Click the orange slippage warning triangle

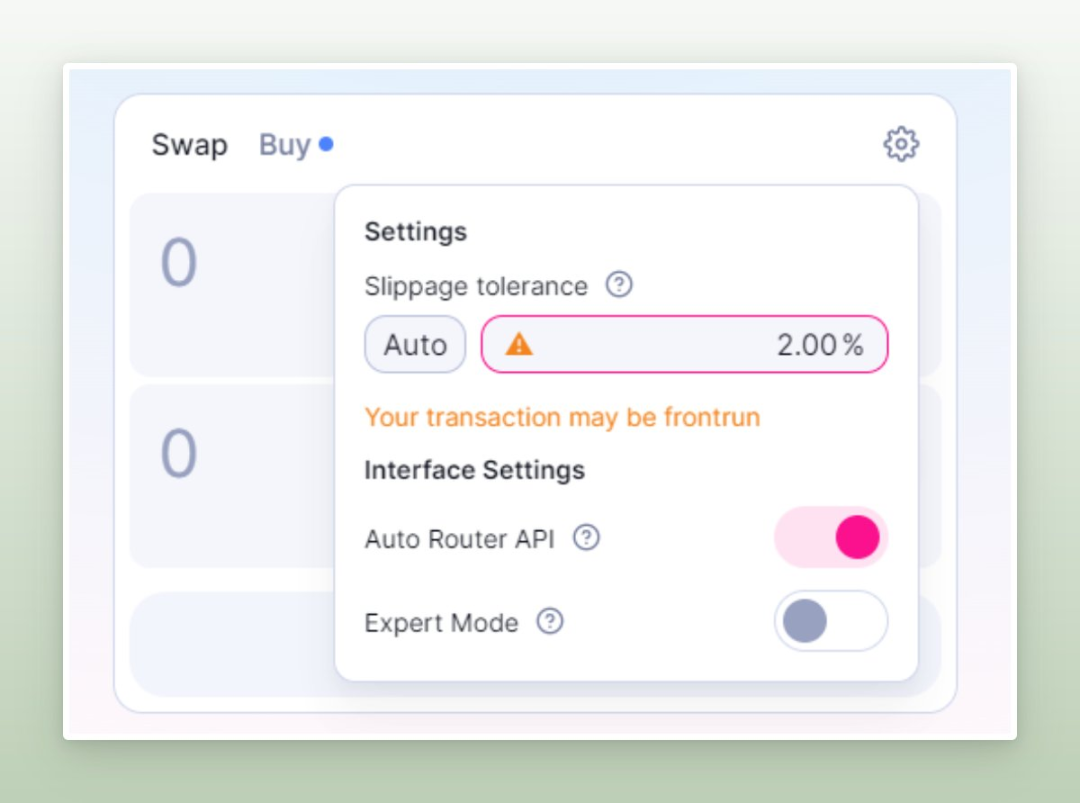[519, 344]
